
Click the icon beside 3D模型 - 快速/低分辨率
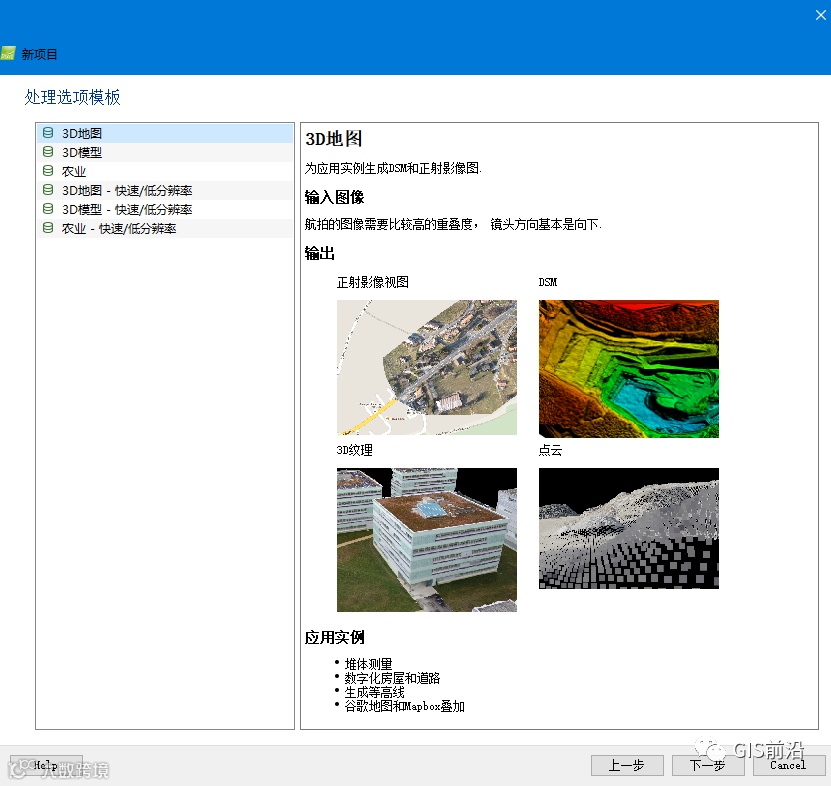coord(48,209)
